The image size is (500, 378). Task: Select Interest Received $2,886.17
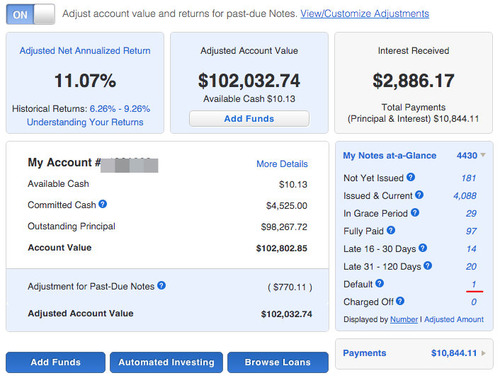click(x=413, y=81)
